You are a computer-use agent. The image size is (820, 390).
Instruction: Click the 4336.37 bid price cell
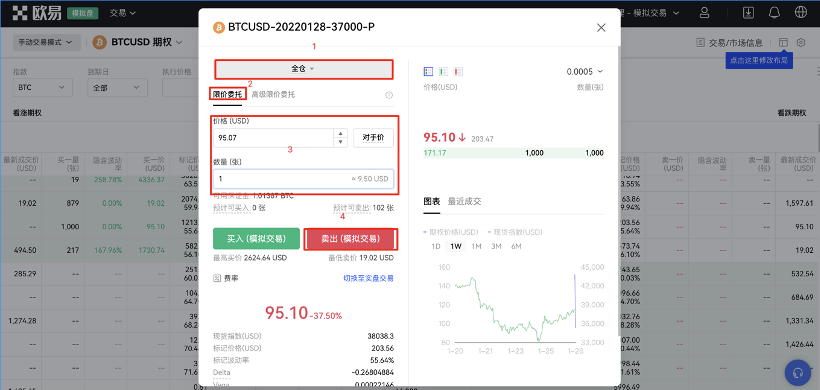pyautogui.click(x=151, y=179)
